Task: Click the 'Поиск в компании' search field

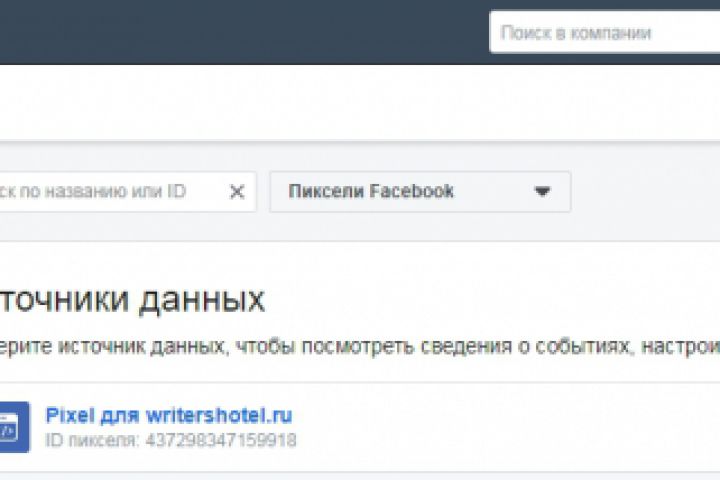Action: coord(605,33)
